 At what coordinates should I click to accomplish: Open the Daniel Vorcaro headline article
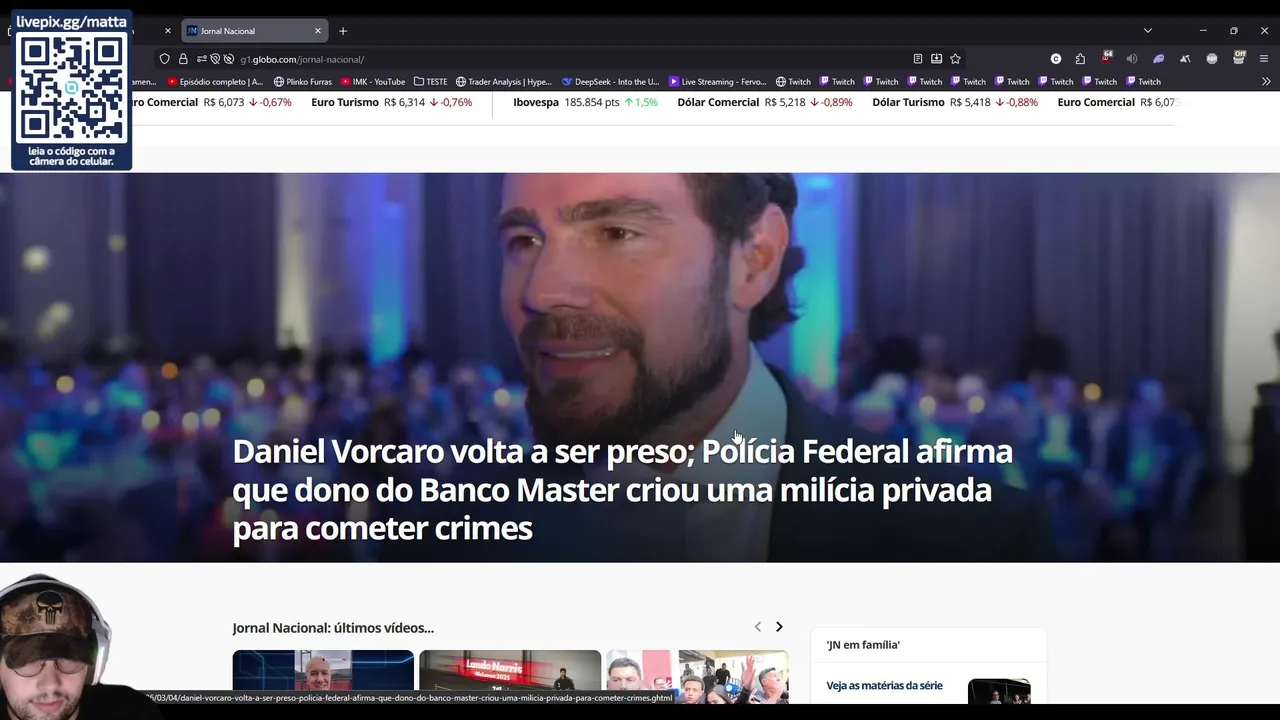point(622,490)
